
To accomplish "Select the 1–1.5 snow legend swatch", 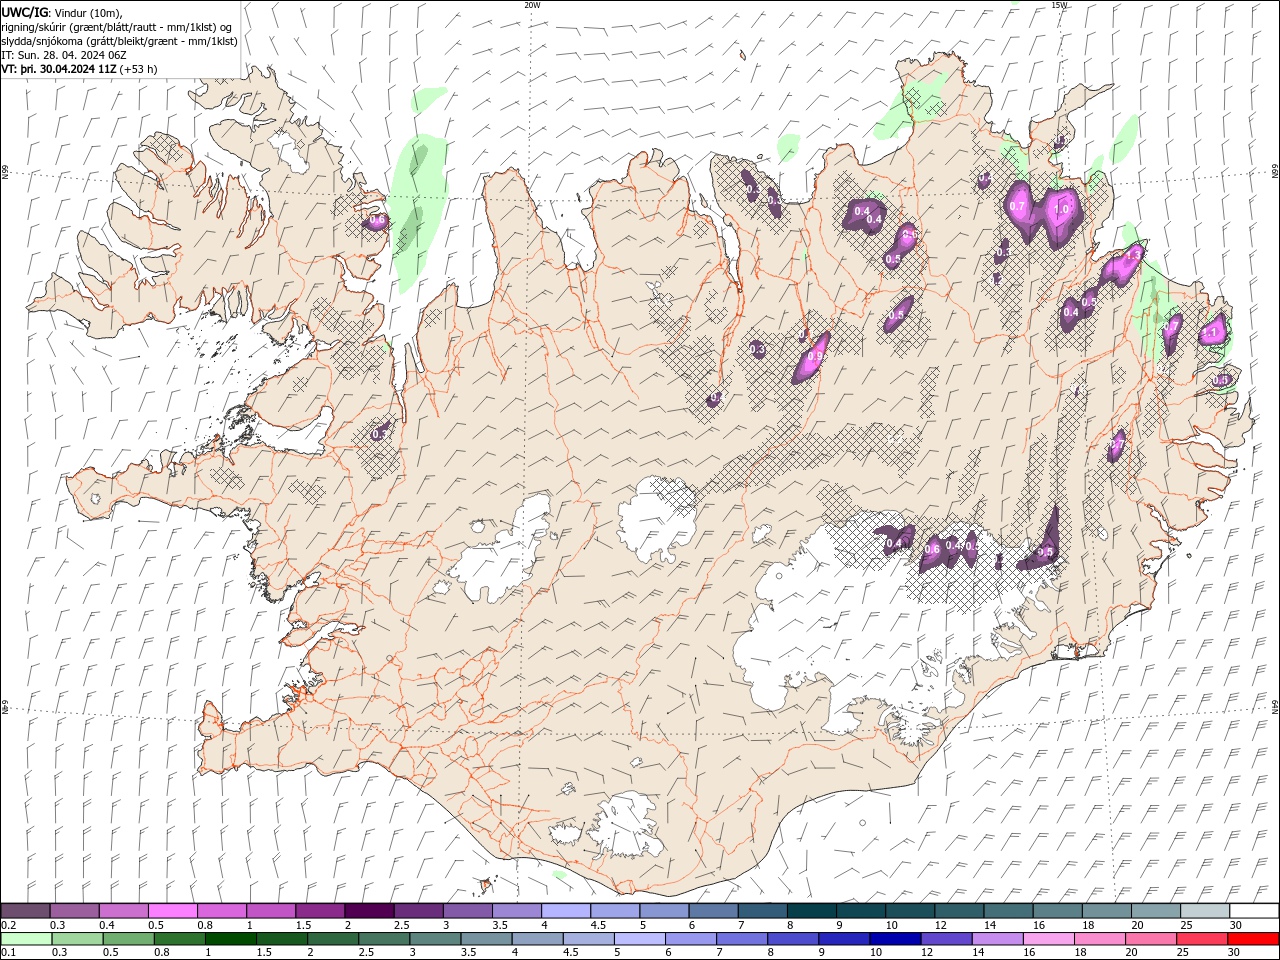I will 270,911.
